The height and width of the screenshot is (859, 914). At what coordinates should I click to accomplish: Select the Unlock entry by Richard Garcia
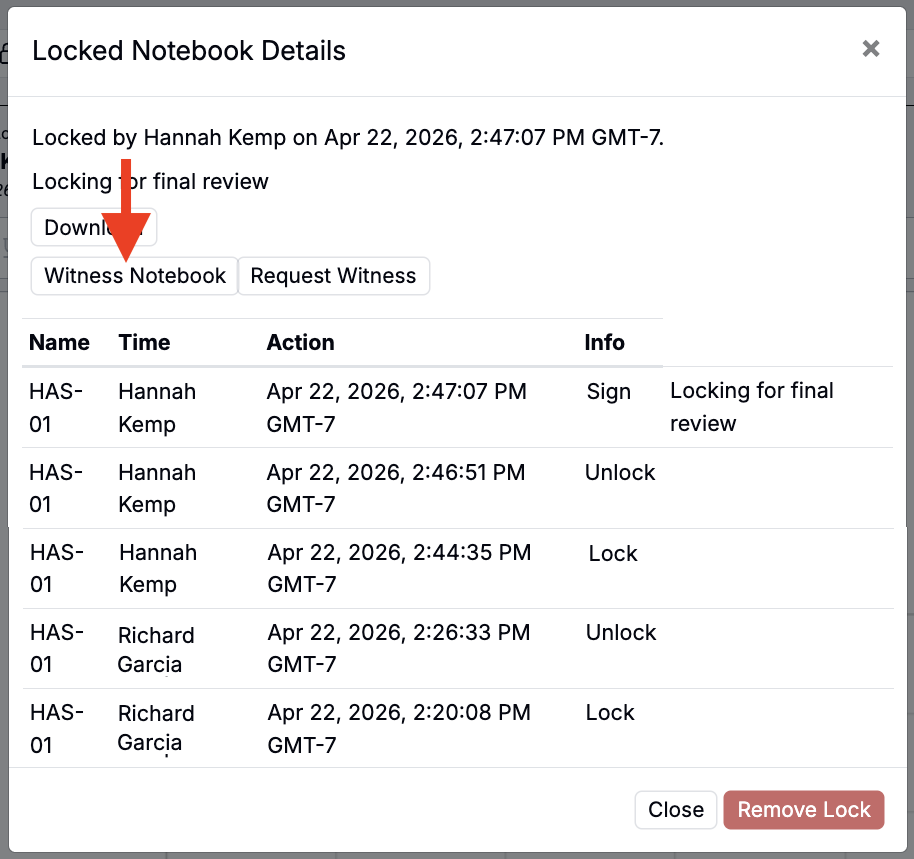click(x=620, y=633)
